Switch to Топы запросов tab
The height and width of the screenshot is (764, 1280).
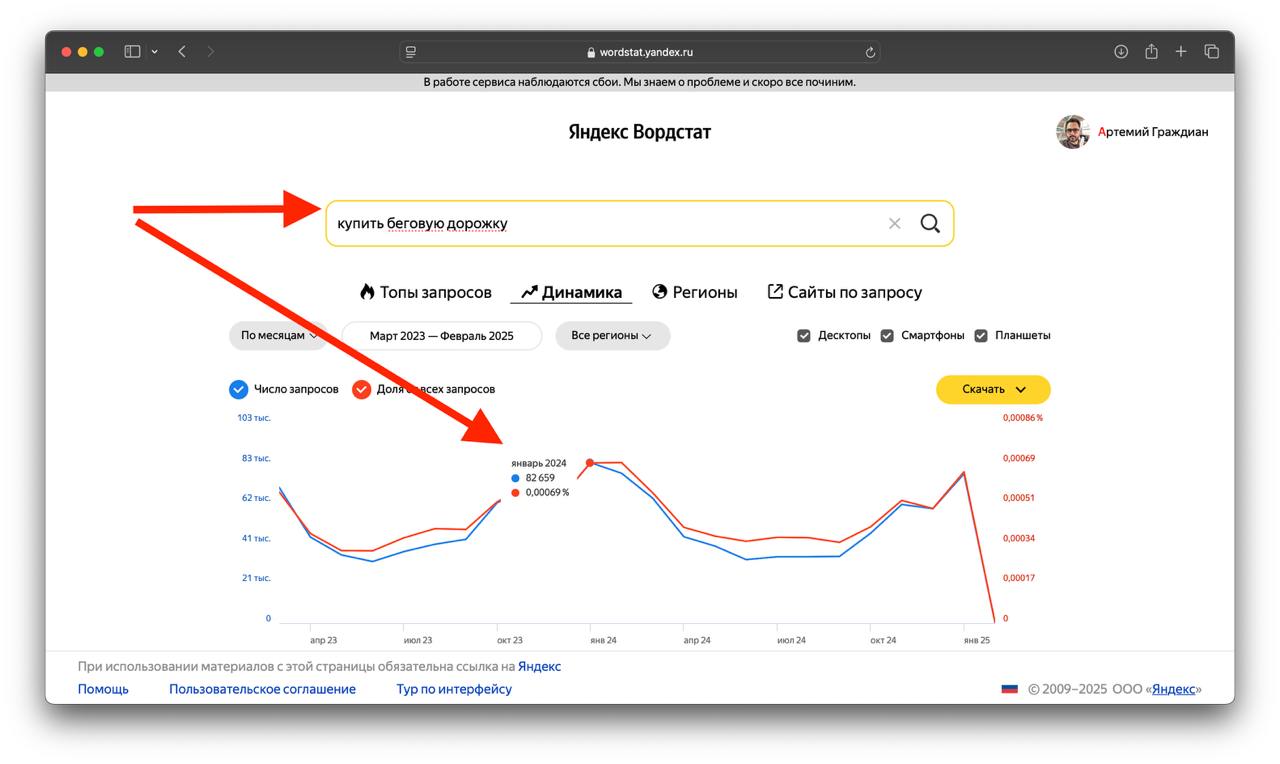pos(425,292)
